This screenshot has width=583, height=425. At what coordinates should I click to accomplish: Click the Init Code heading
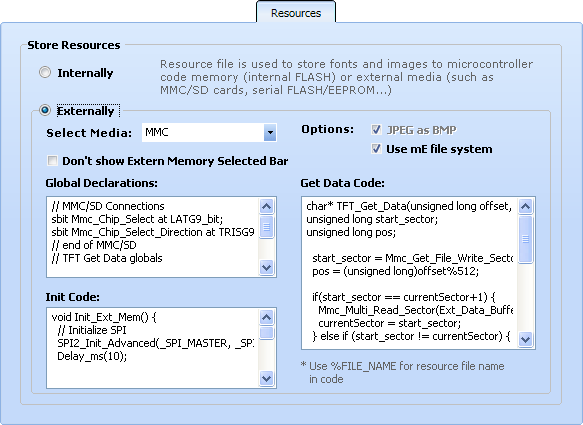pos(73,297)
